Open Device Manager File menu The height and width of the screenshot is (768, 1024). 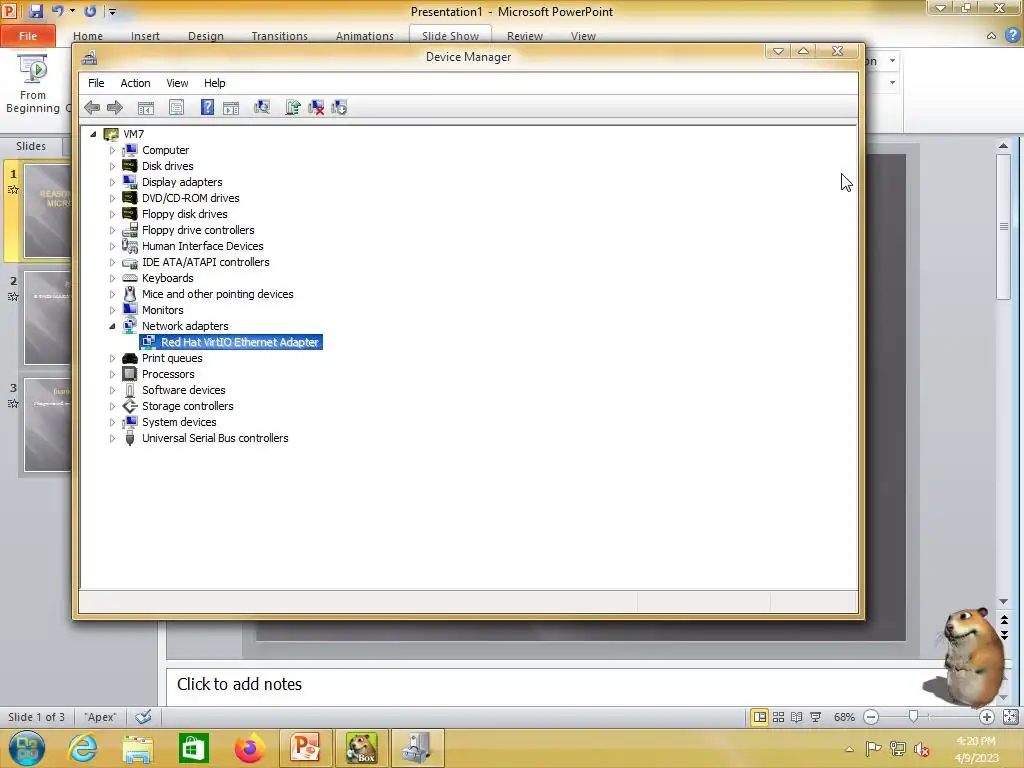pyautogui.click(x=96, y=83)
